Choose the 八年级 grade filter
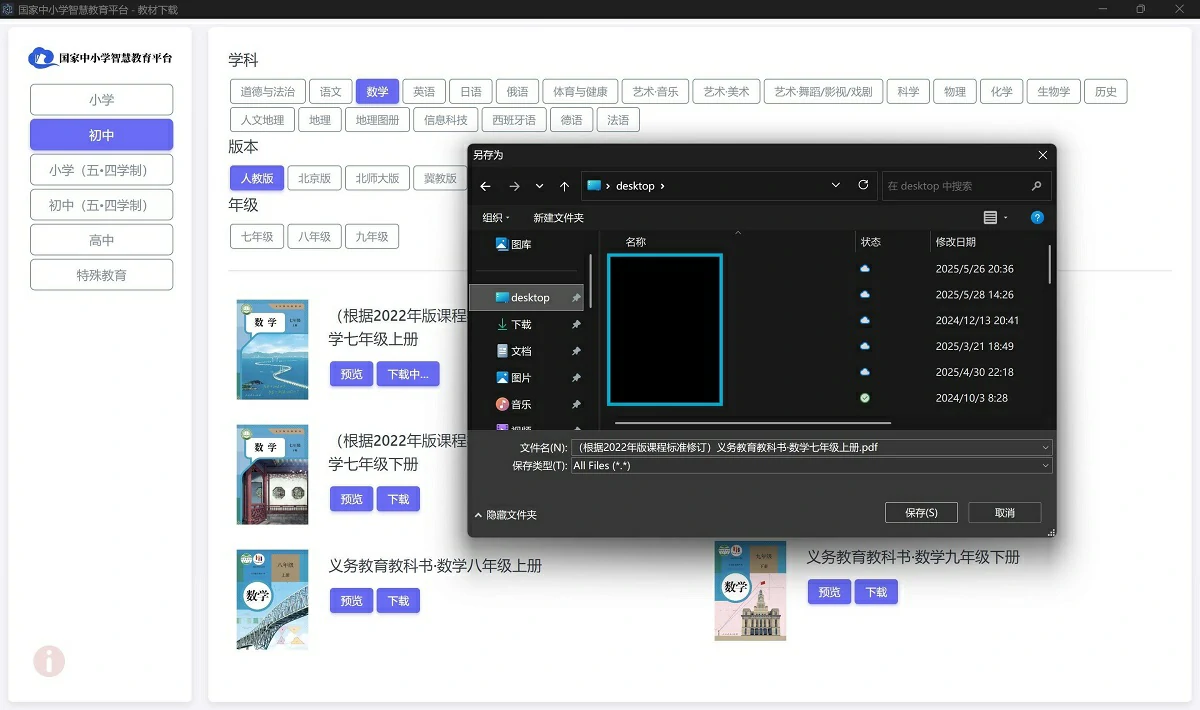This screenshot has height=710, width=1200. click(x=314, y=237)
